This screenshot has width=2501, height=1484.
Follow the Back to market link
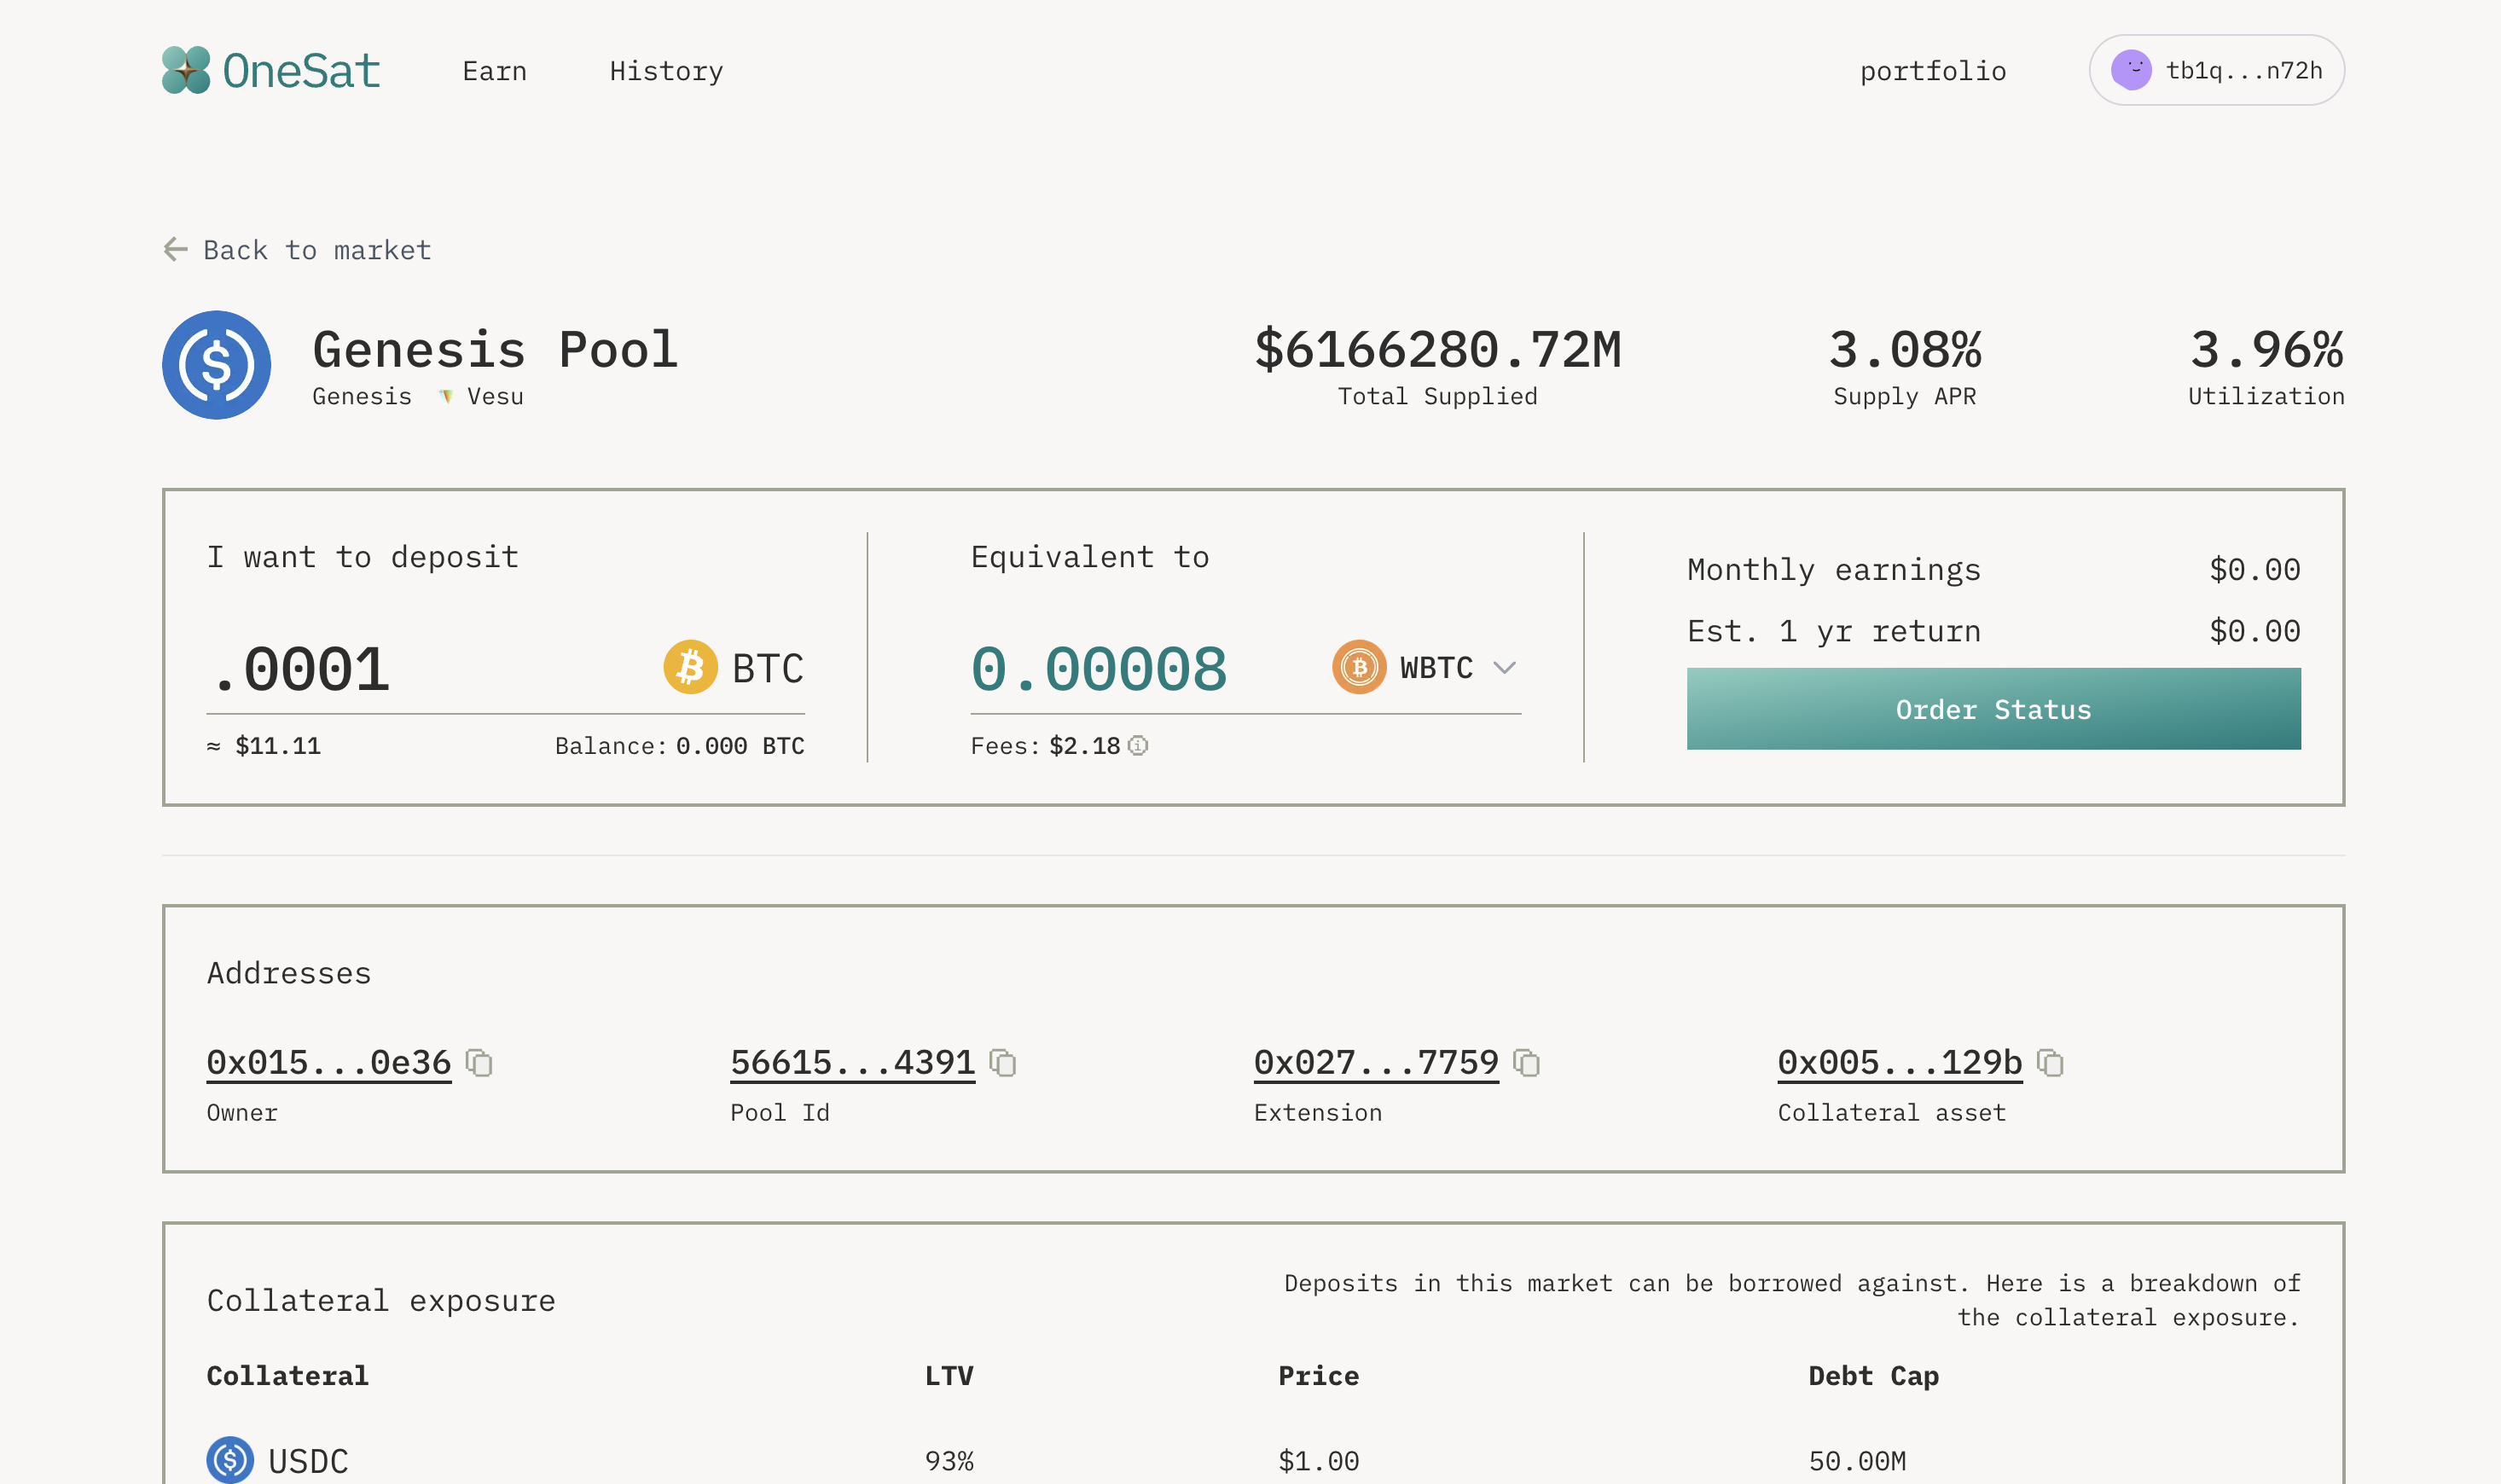pyautogui.click(x=317, y=250)
